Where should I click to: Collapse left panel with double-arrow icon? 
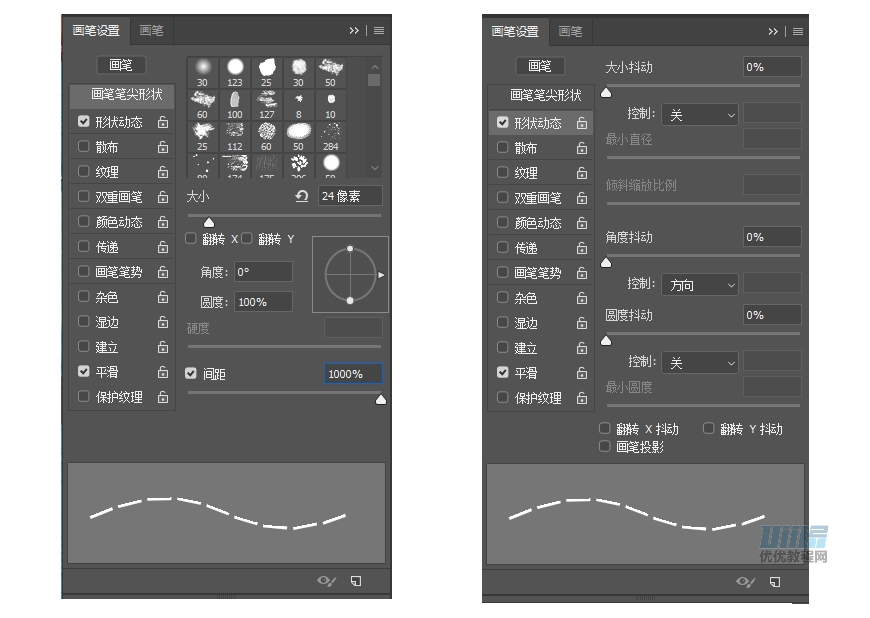click(354, 31)
